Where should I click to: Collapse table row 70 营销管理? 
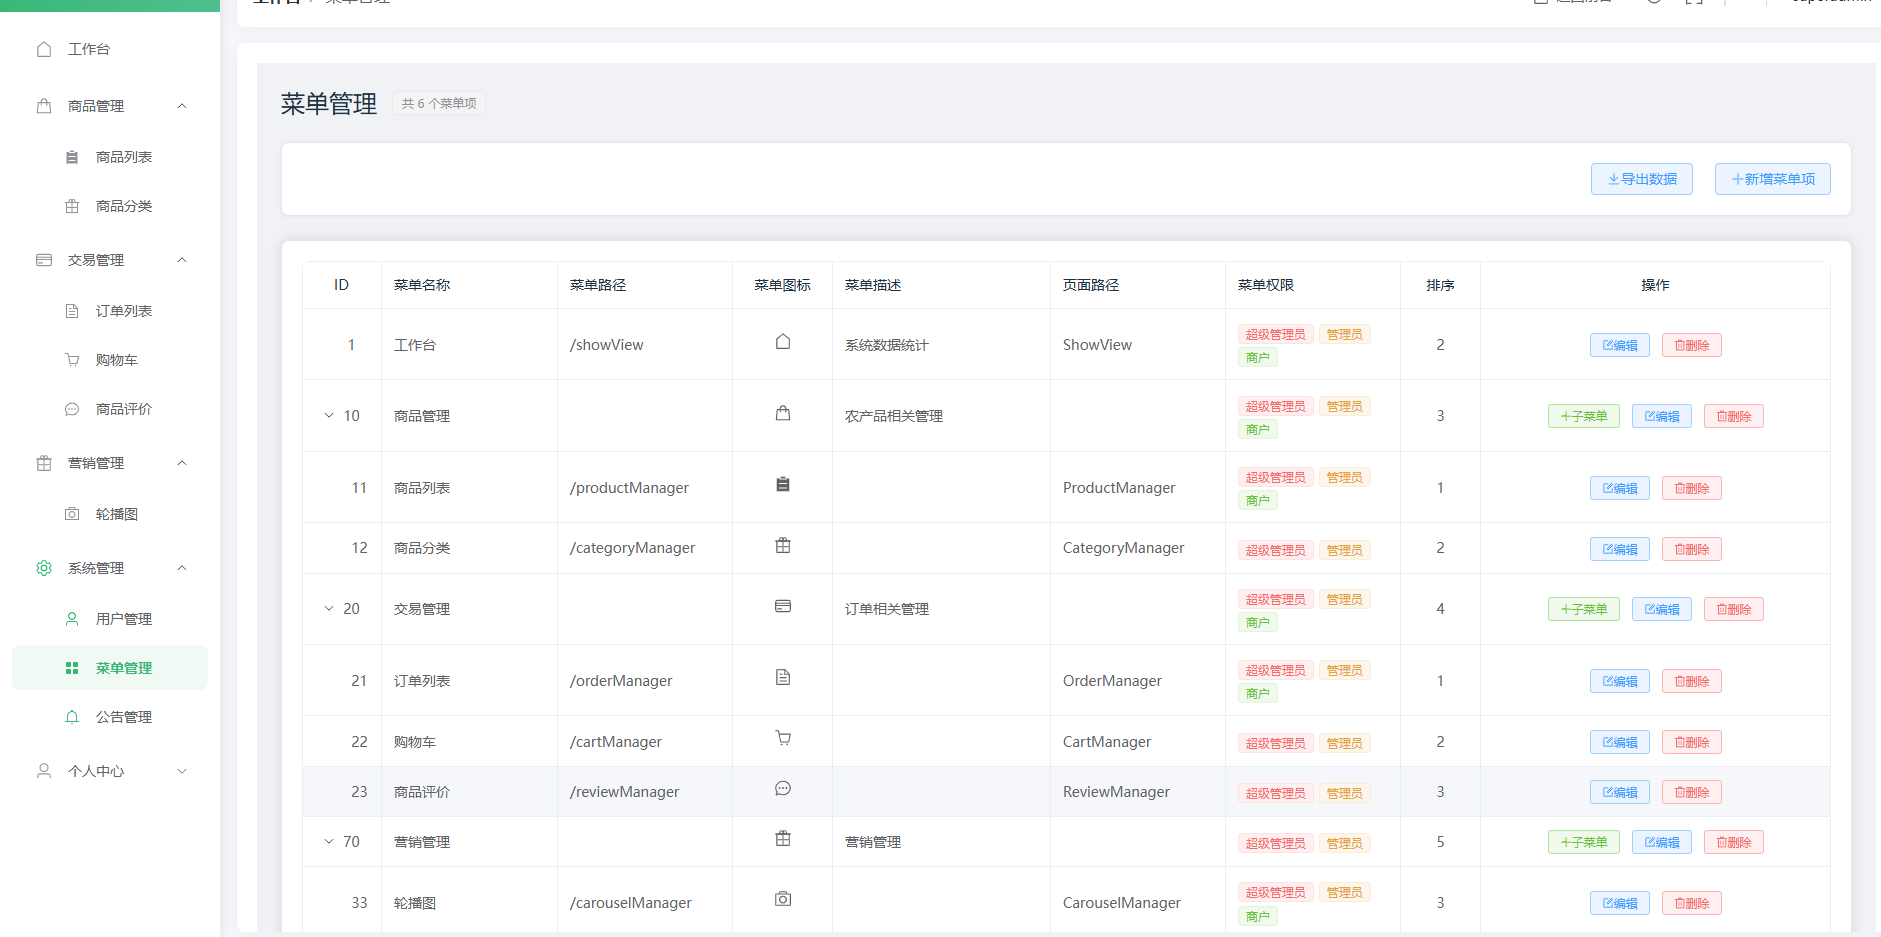(329, 842)
